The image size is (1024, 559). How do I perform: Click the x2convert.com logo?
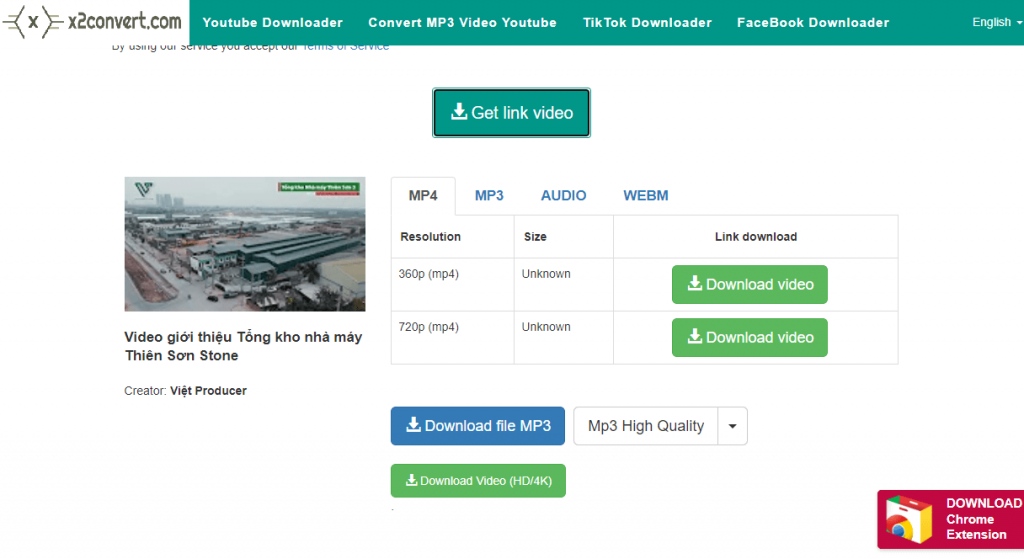tap(93, 21)
